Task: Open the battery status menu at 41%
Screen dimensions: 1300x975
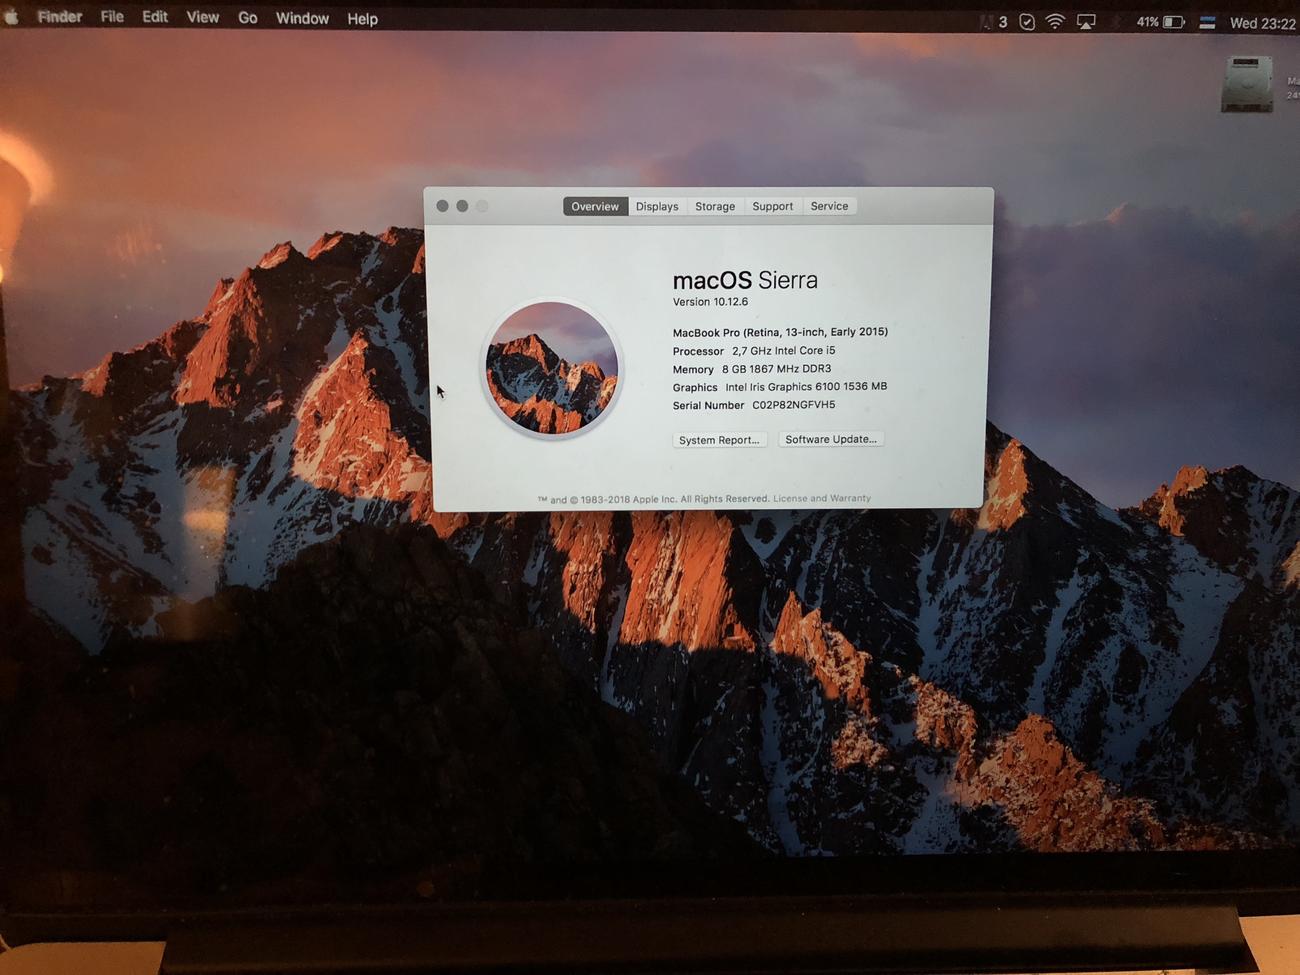Action: tap(1161, 22)
